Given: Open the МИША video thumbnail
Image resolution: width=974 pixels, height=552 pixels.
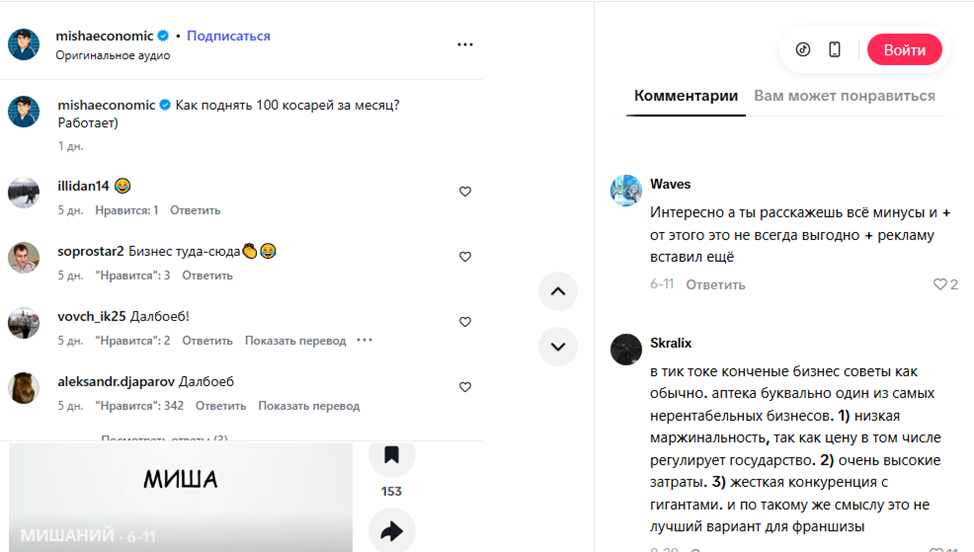Looking at the screenshot, I should coord(181,497).
